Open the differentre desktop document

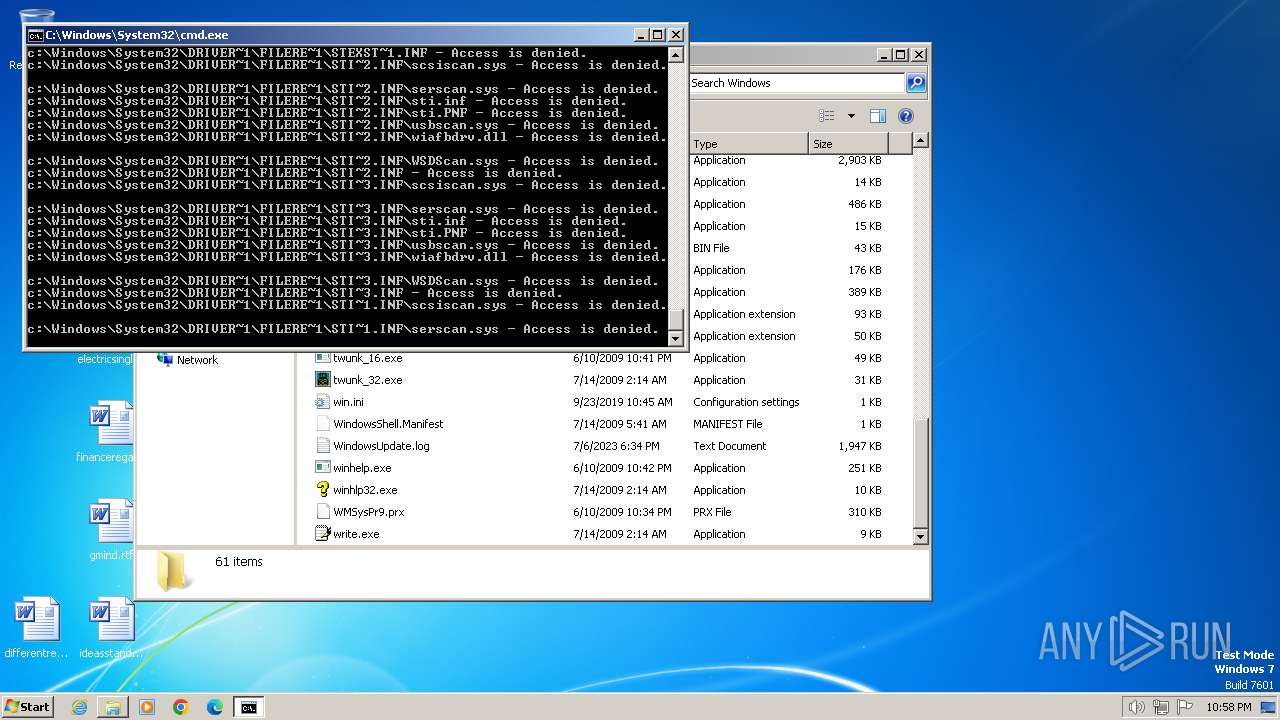[36, 628]
